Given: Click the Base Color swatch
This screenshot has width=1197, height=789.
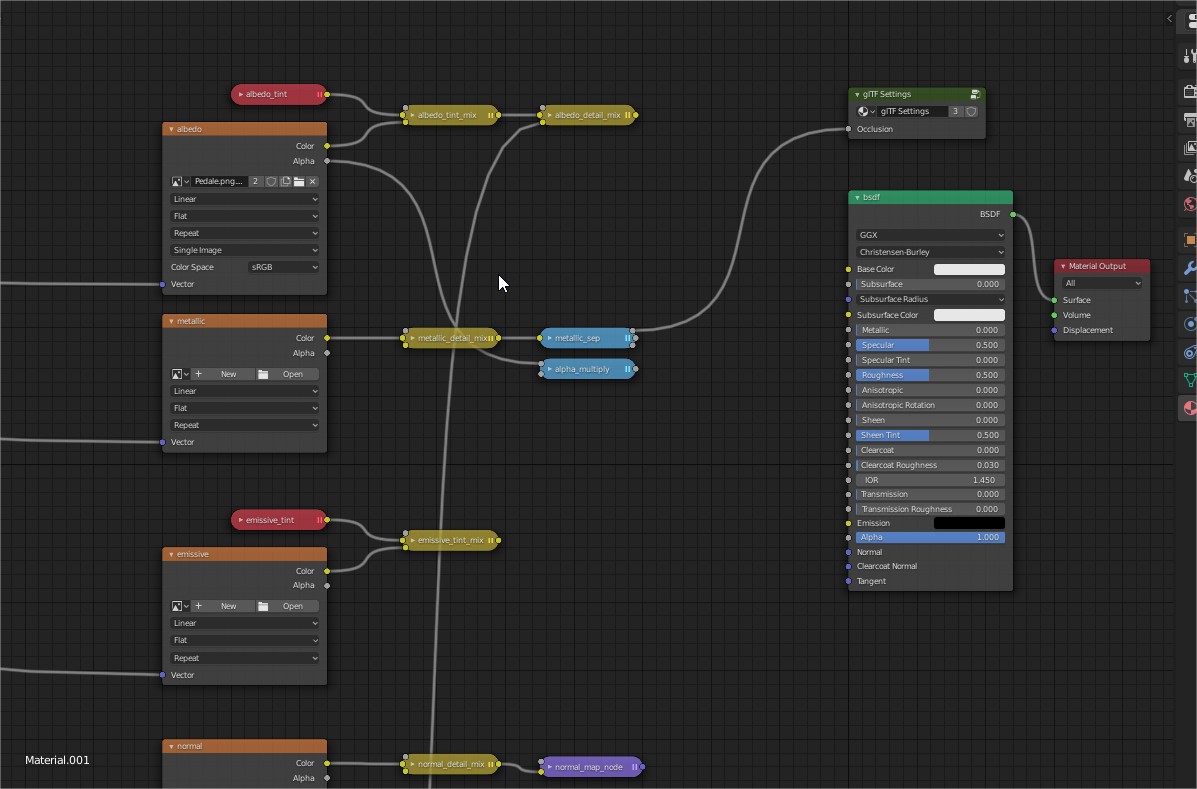Looking at the screenshot, I should click(x=968, y=269).
